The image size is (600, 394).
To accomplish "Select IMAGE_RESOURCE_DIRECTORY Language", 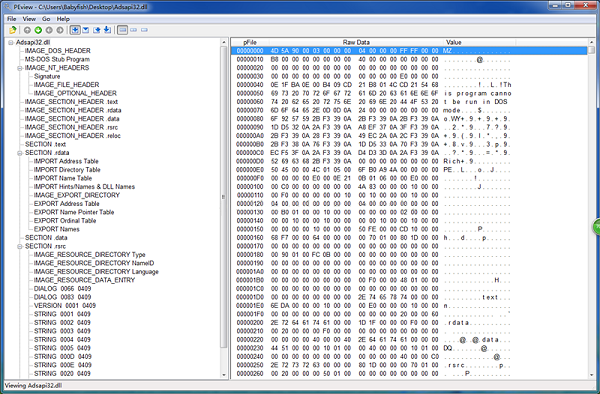I will click(x=96, y=272).
